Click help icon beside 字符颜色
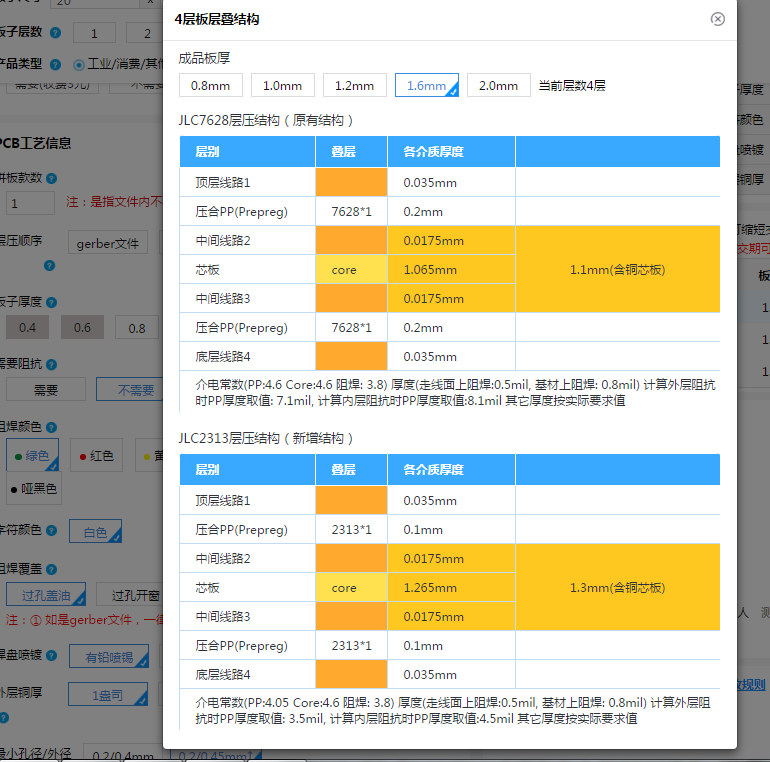The height and width of the screenshot is (762, 770). click(x=50, y=532)
